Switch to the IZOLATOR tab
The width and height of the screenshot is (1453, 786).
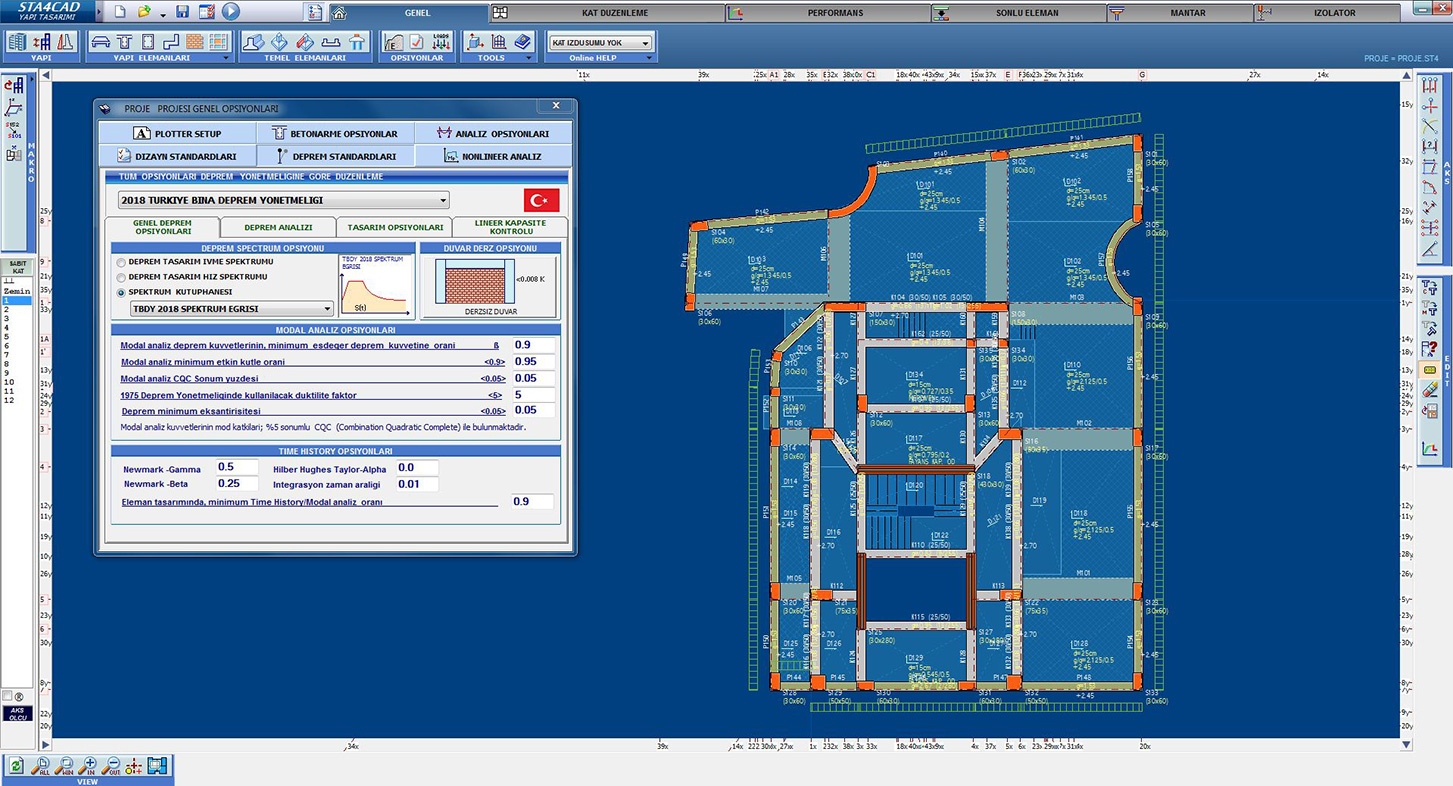tap(1327, 13)
